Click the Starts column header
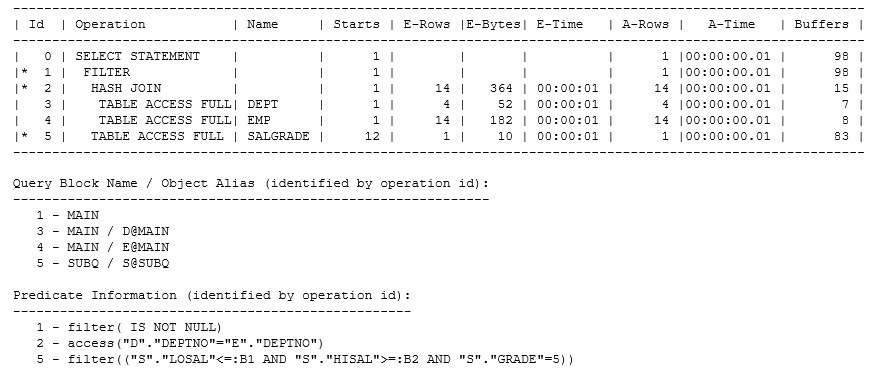Viewport: 883px width, 387px height. (x=356, y=24)
